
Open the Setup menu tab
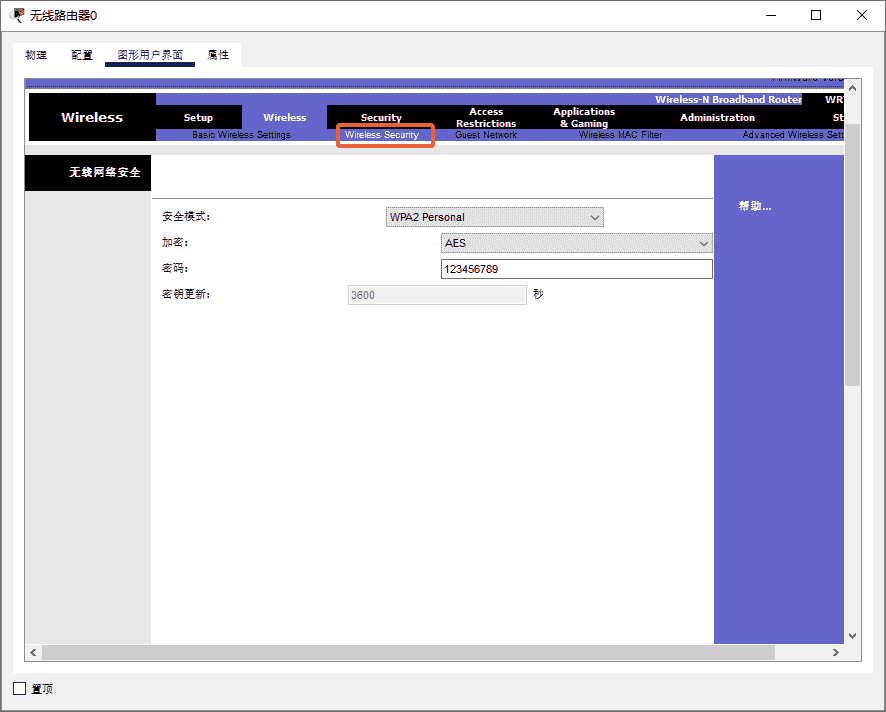pyautogui.click(x=198, y=118)
